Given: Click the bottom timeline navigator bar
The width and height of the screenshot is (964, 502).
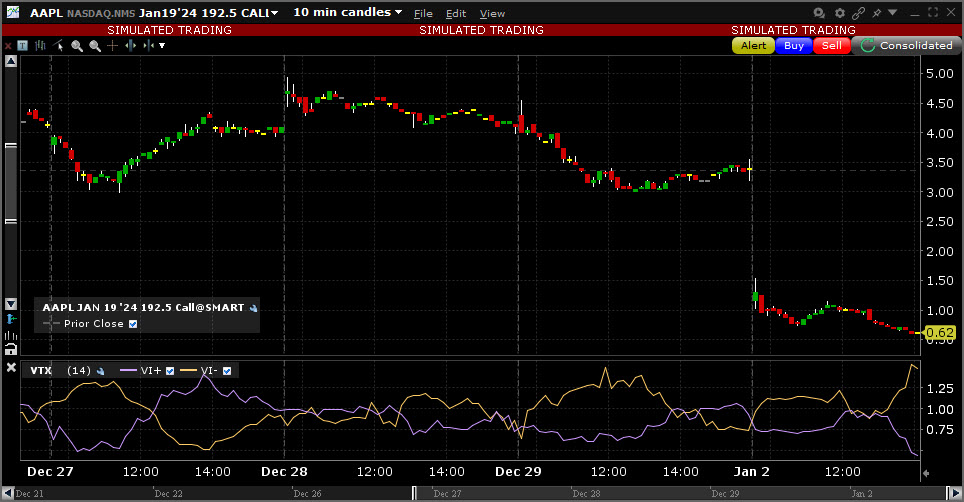Looking at the screenshot, I should (x=481, y=493).
